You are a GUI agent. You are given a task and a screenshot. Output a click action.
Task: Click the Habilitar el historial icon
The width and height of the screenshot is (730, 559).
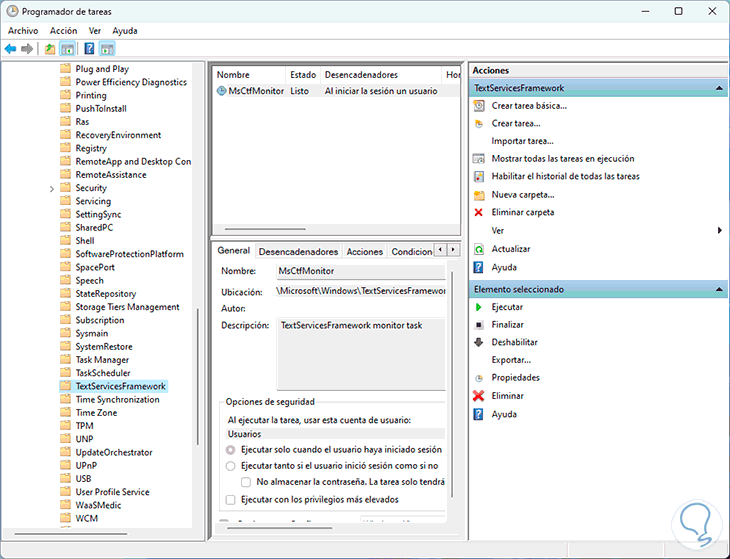tap(479, 177)
